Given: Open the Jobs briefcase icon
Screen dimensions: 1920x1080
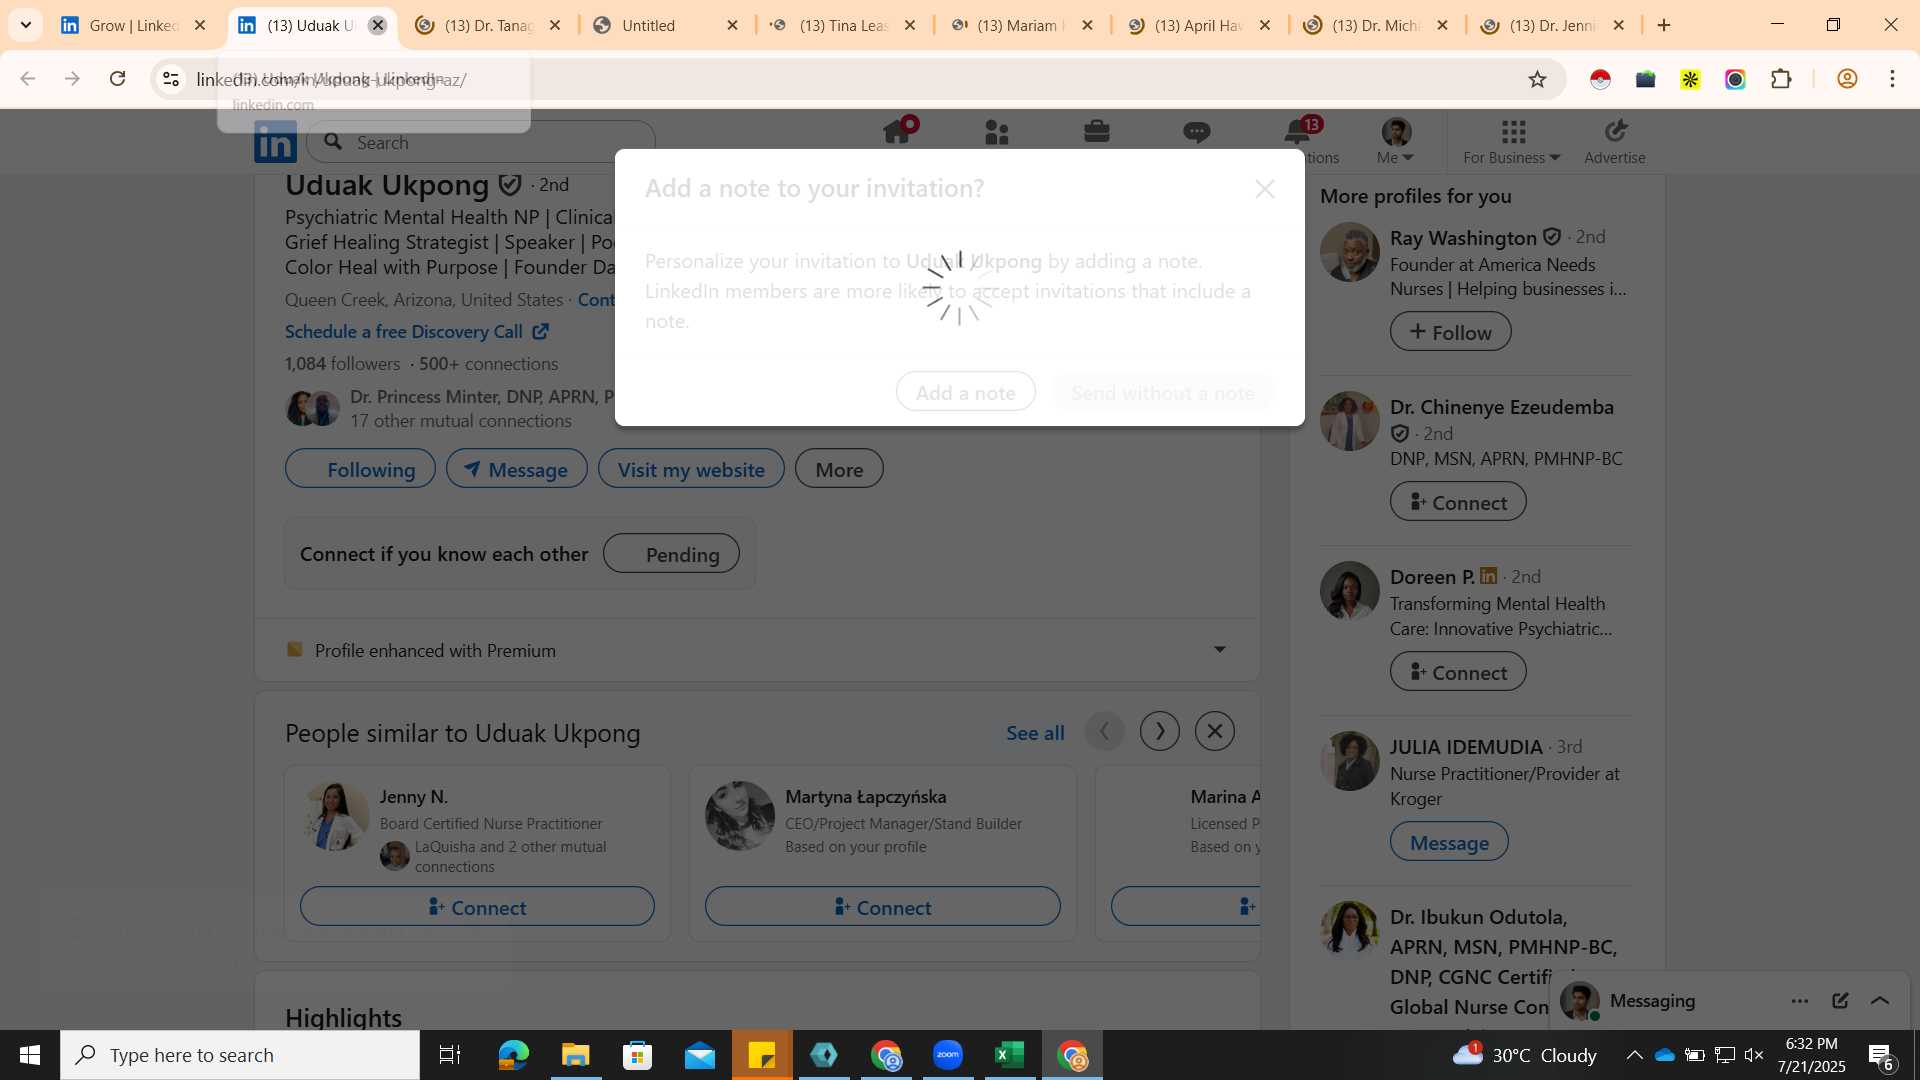Looking at the screenshot, I should point(1097,132).
